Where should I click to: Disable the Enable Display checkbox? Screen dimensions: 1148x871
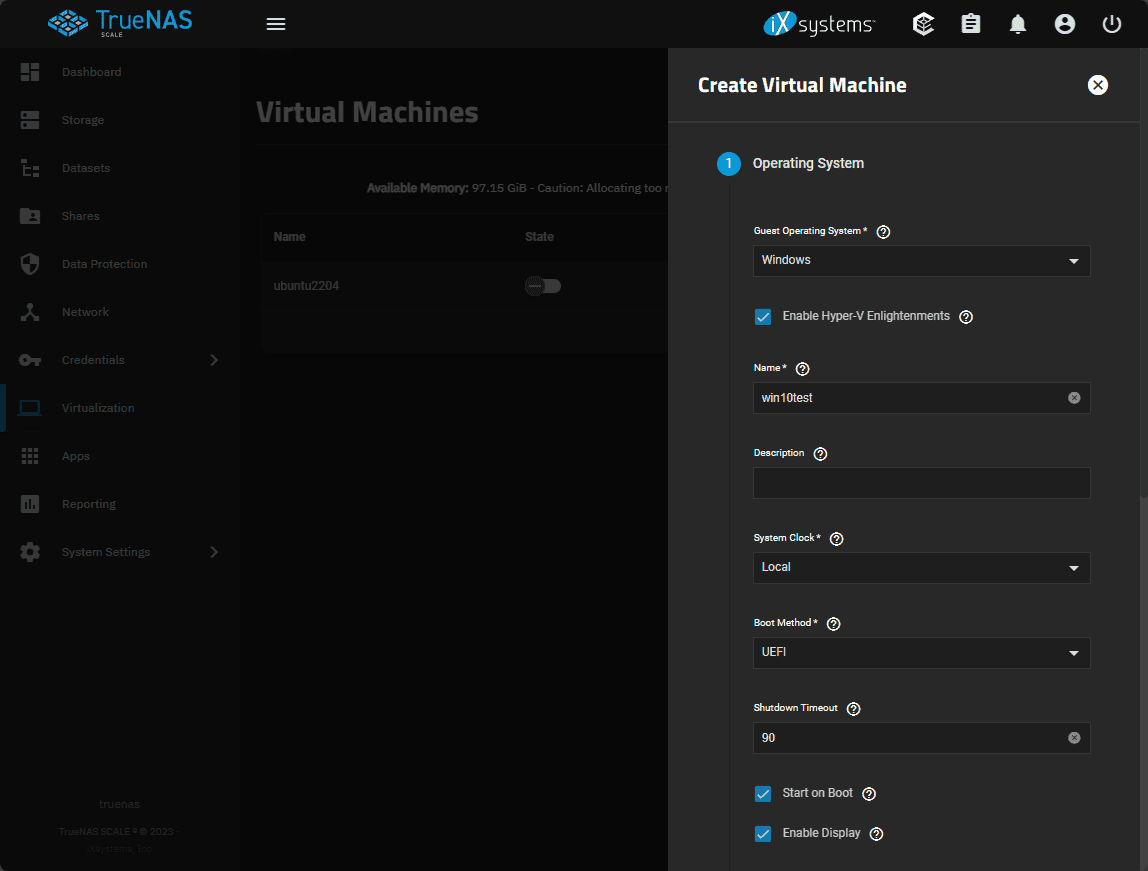pyautogui.click(x=763, y=834)
